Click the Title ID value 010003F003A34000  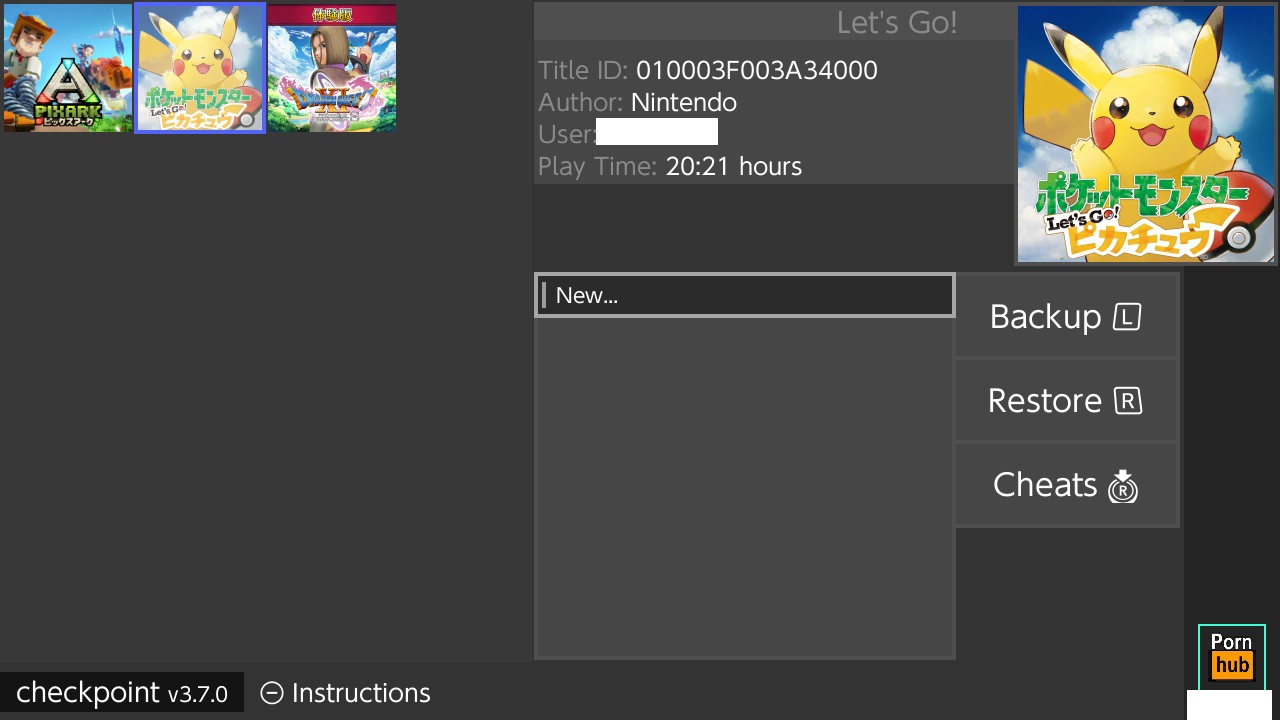[x=757, y=70]
